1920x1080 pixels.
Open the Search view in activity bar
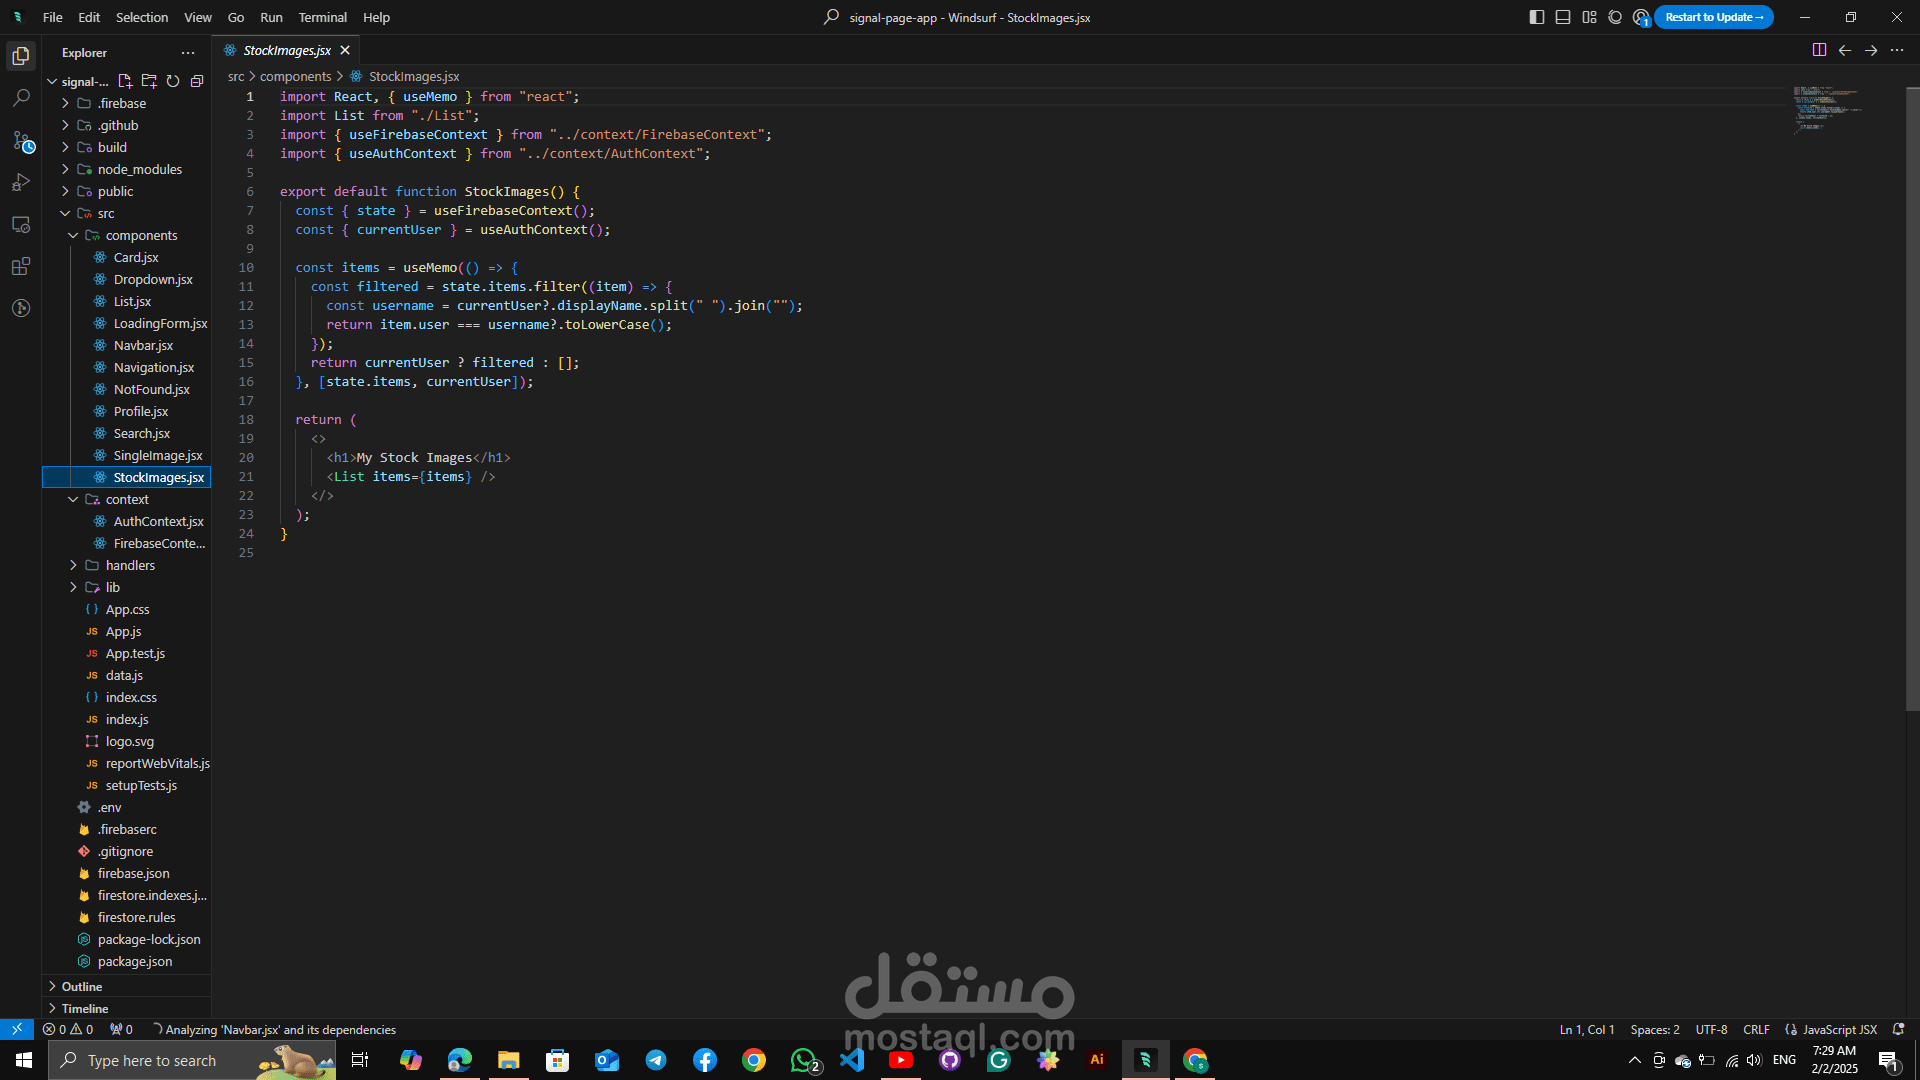[x=21, y=98]
